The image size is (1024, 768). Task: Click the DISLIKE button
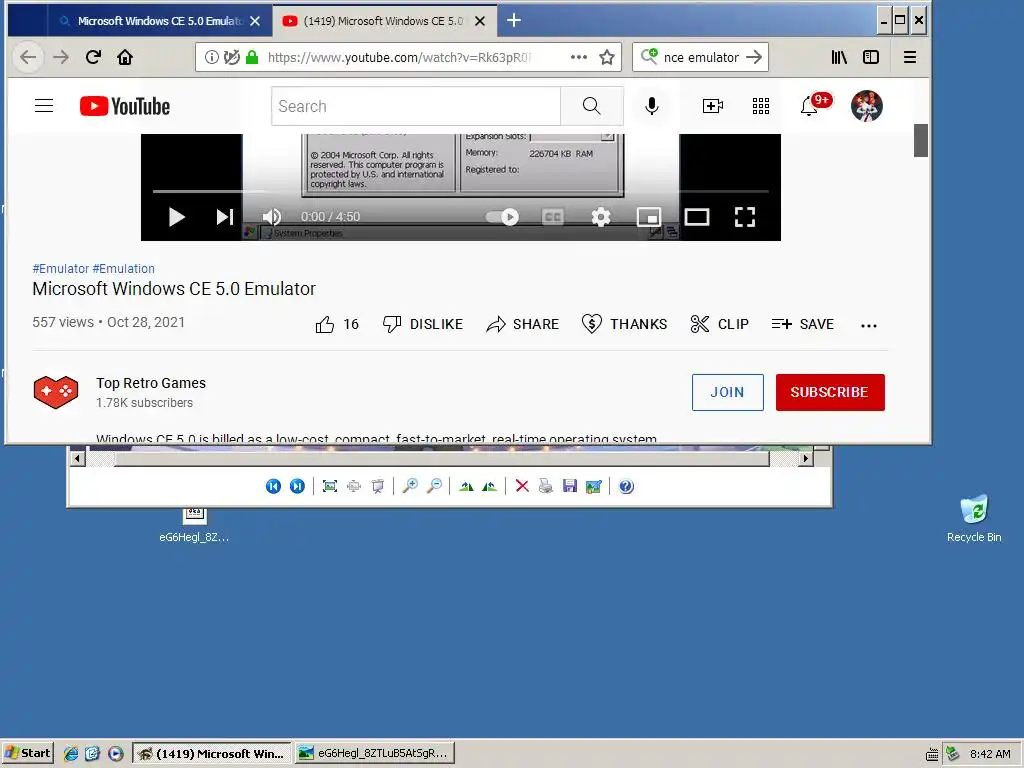(x=423, y=324)
